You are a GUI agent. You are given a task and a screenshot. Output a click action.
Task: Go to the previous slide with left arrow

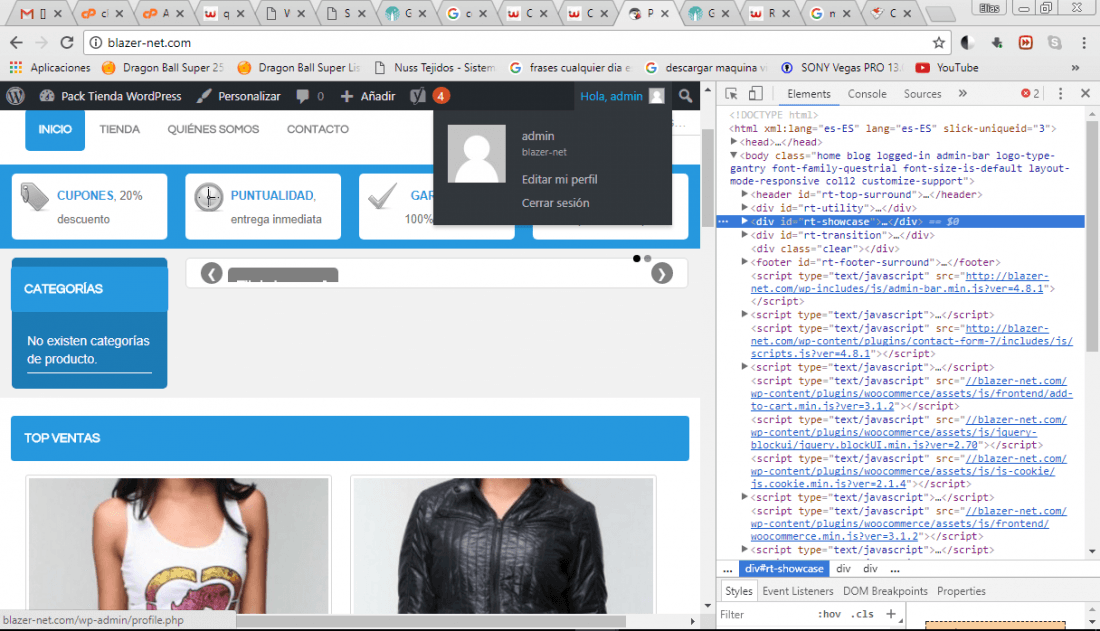211,273
